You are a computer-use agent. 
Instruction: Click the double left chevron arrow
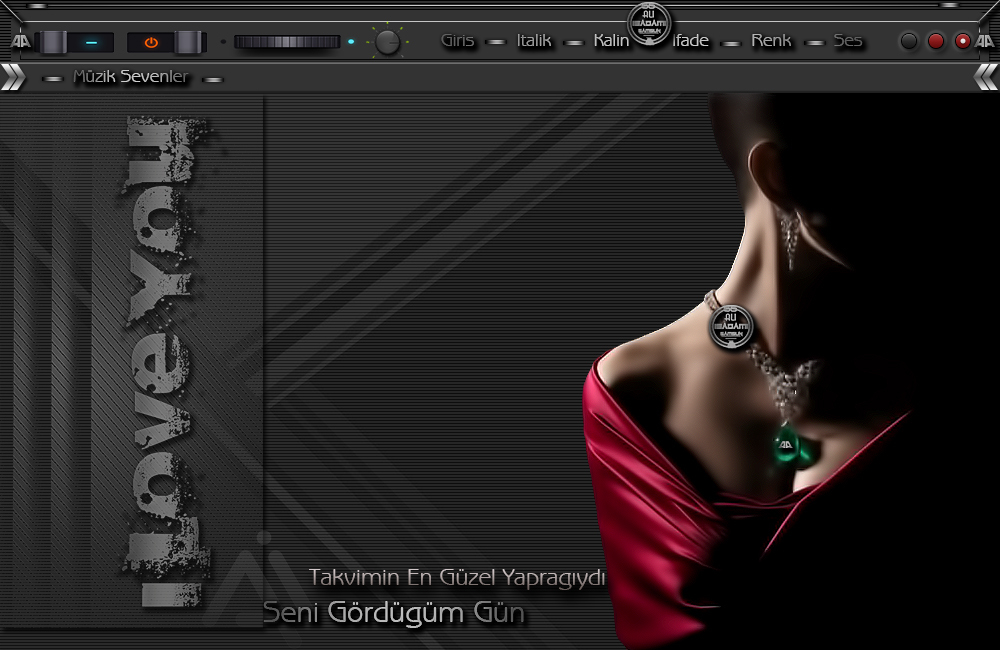pyautogui.click(x=987, y=77)
